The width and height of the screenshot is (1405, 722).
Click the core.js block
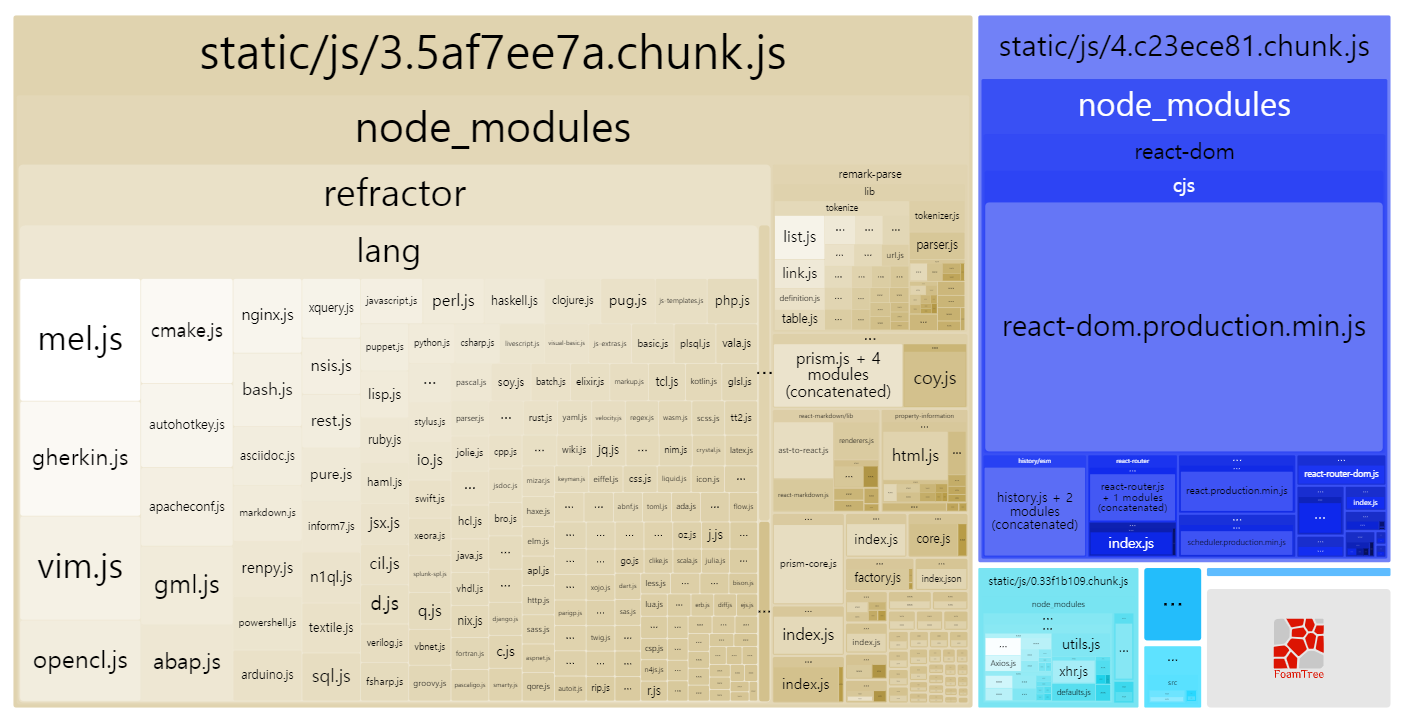coord(934,539)
